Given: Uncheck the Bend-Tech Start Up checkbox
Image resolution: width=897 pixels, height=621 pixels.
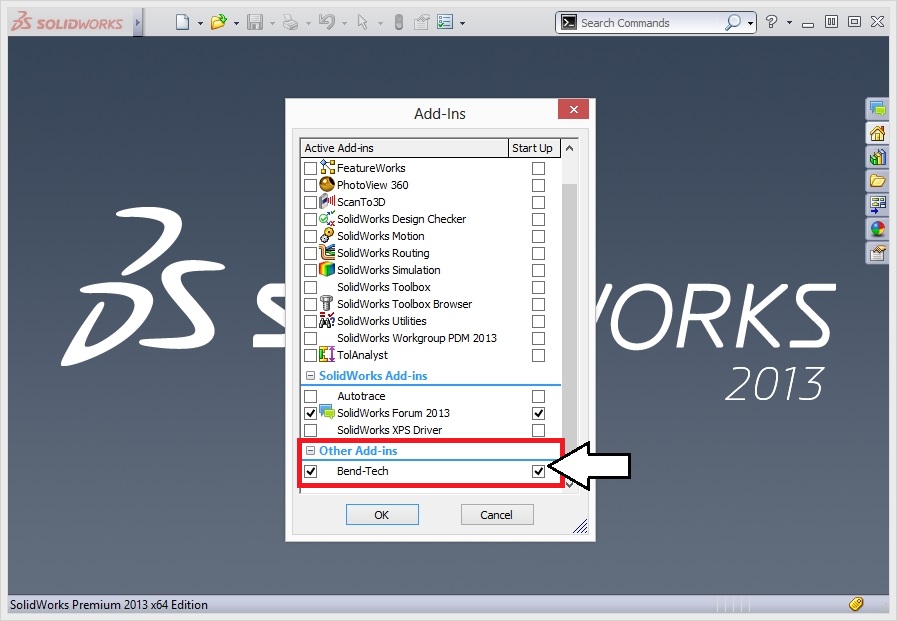Looking at the screenshot, I should pyautogui.click(x=538, y=471).
